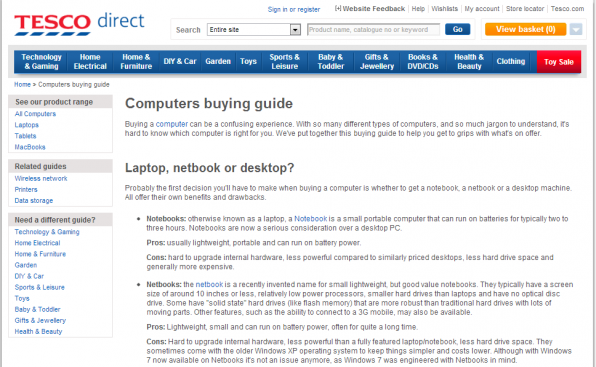Open the Store locator
The height and width of the screenshot is (367, 596).
[525, 9]
